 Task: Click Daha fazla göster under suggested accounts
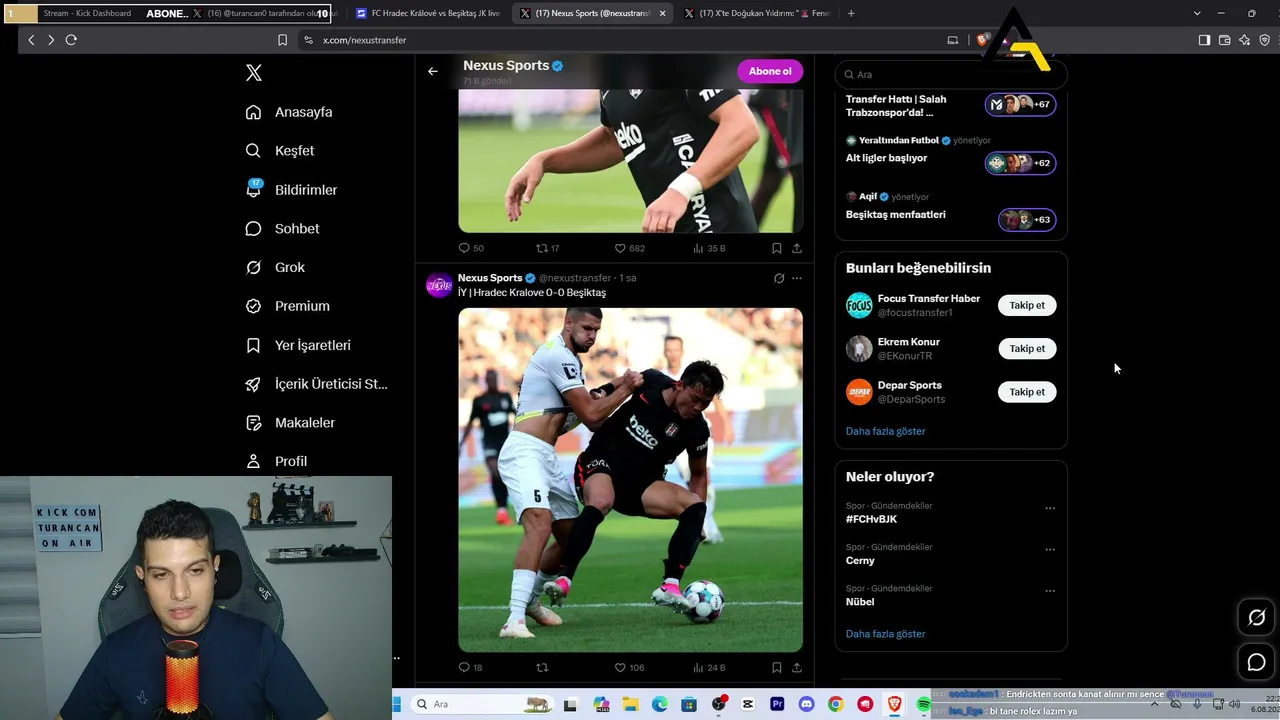[885, 431]
